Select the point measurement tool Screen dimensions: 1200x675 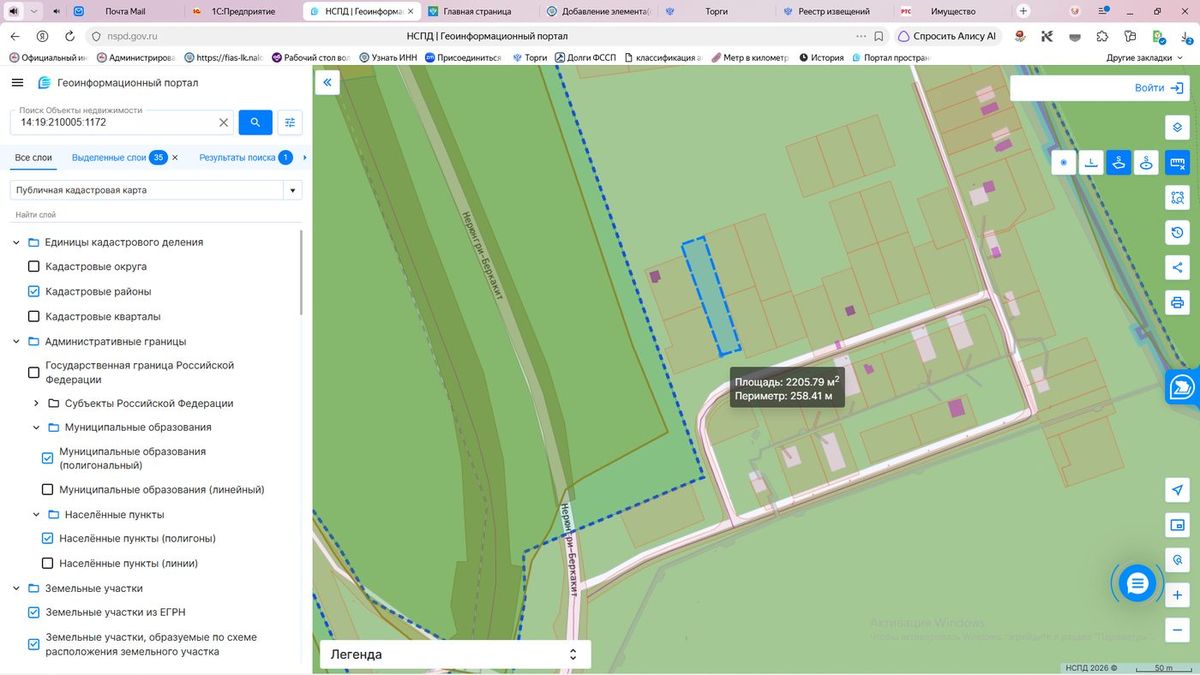tap(1063, 162)
